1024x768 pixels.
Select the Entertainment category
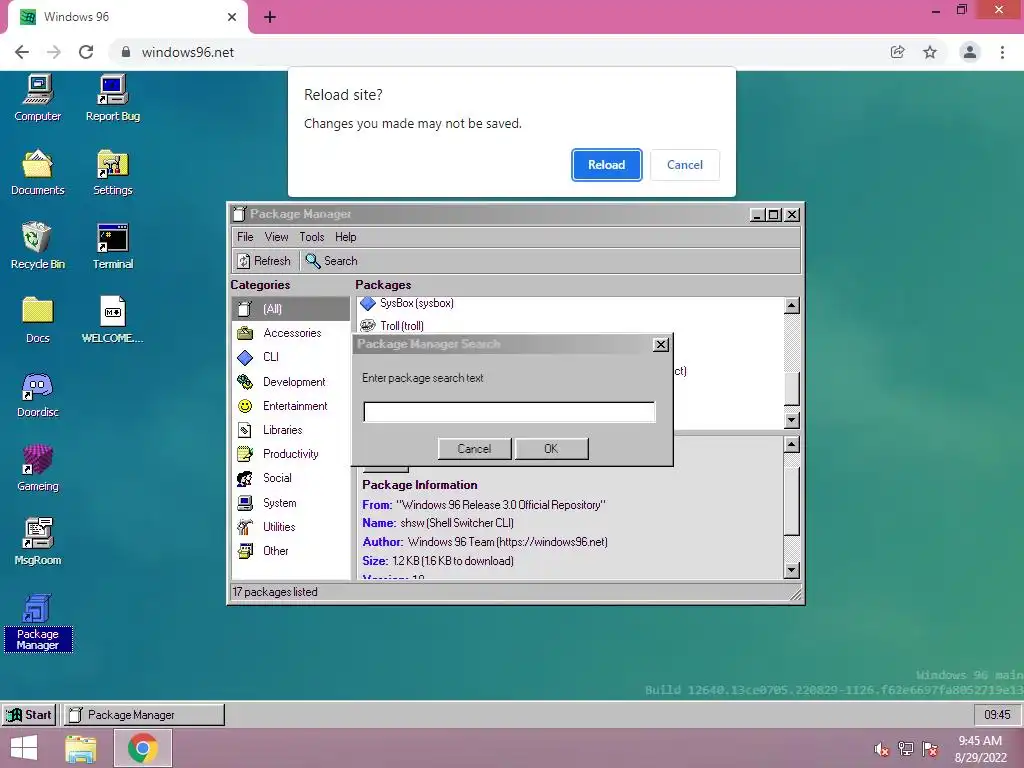(291, 406)
